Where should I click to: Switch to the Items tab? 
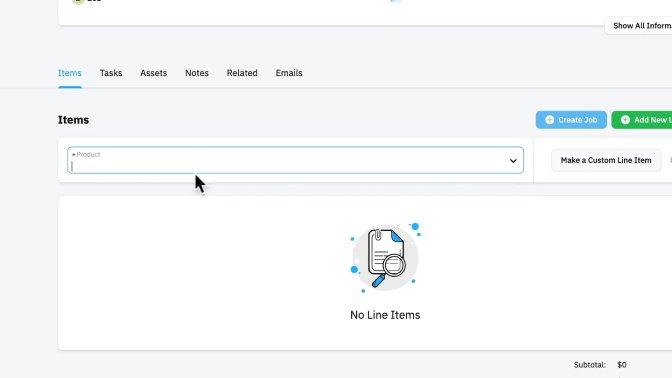(x=70, y=73)
